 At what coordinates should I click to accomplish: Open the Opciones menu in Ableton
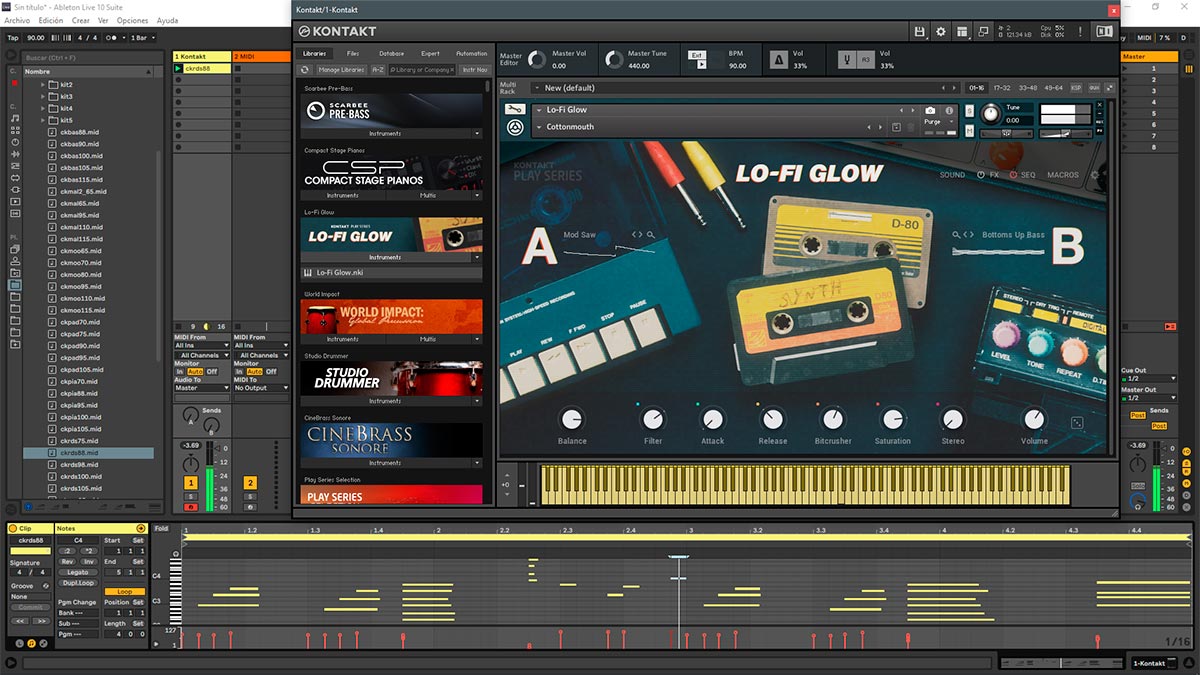coord(132,20)
